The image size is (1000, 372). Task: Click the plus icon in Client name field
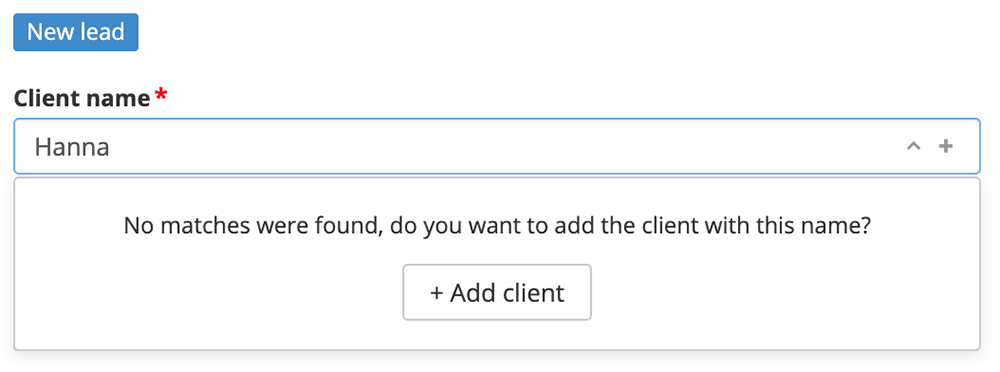(946, 147)
